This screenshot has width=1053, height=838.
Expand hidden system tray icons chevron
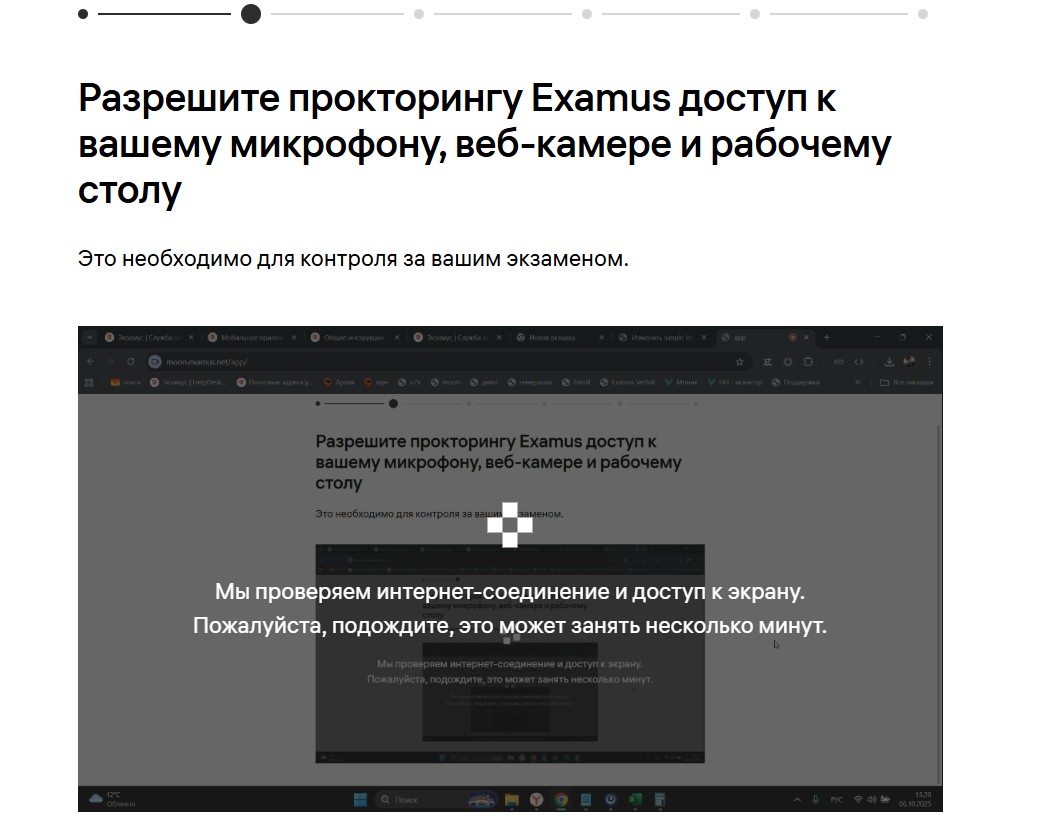797,800
